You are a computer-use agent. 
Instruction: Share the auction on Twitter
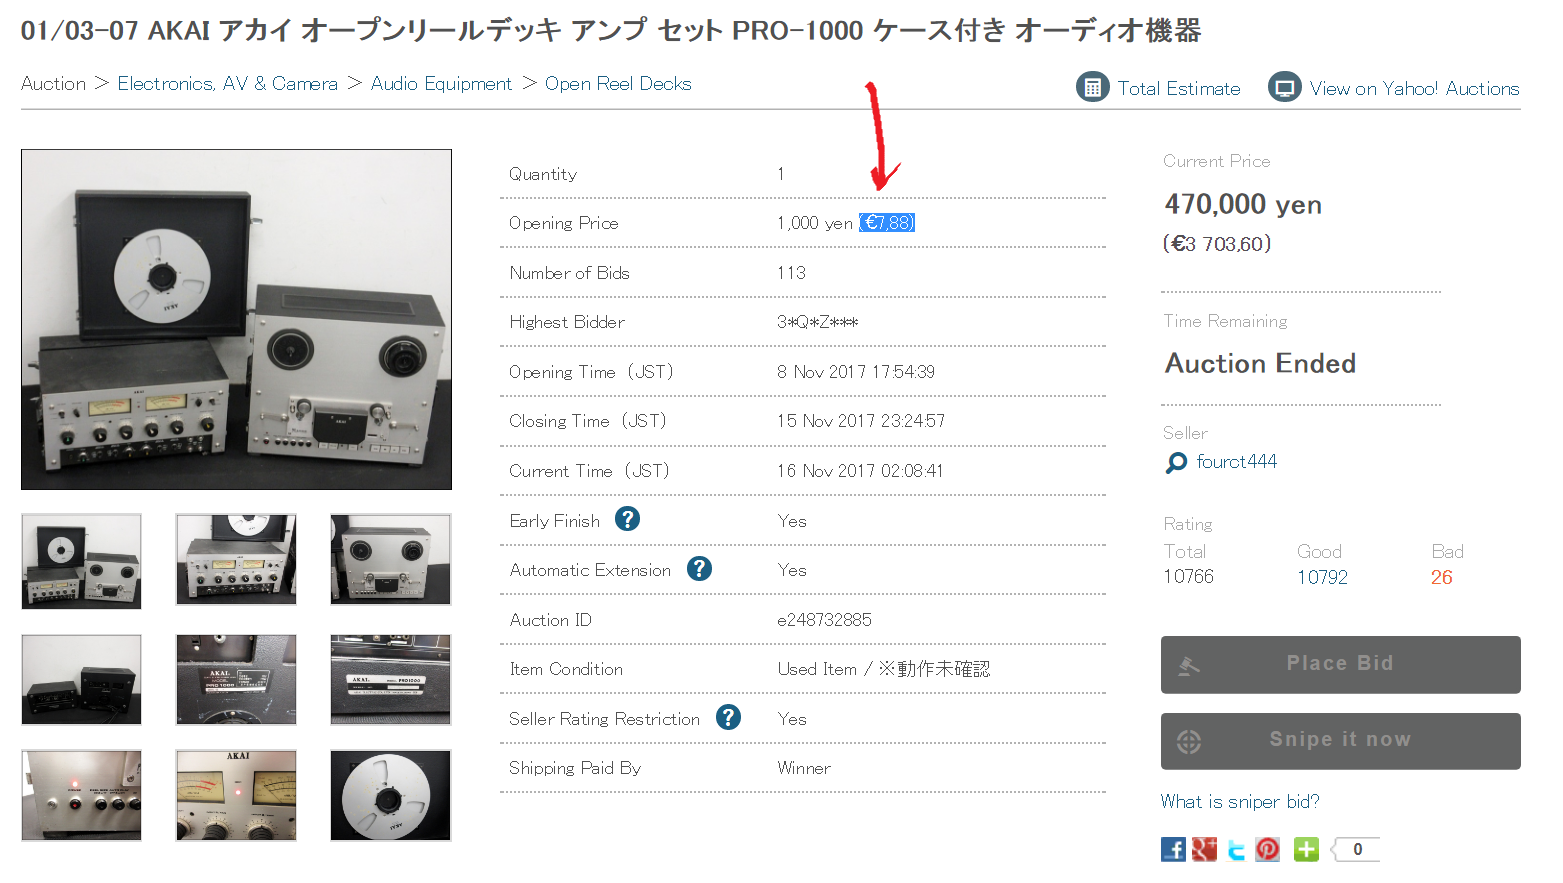pos(1237,849)
